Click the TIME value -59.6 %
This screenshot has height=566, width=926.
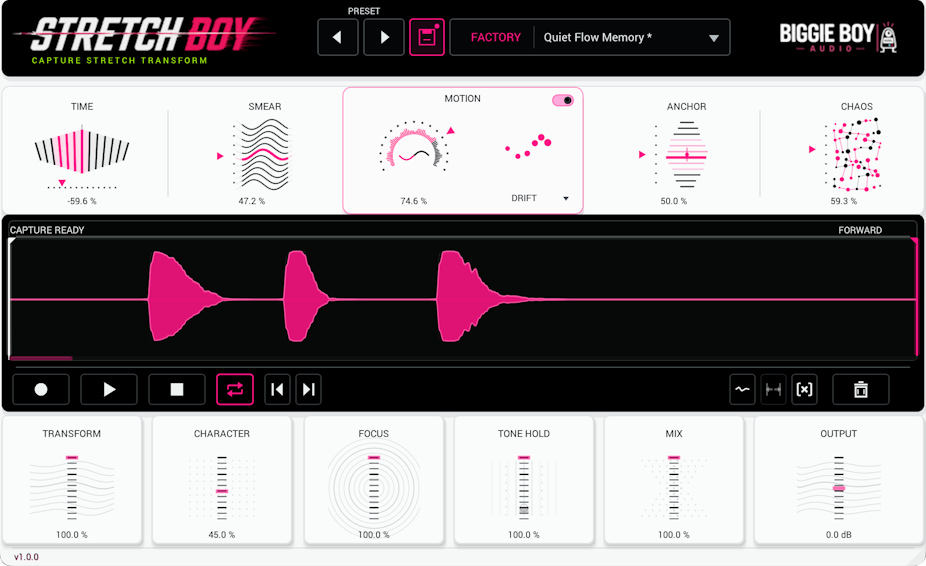pyautogui.click(x=81, y=201)
